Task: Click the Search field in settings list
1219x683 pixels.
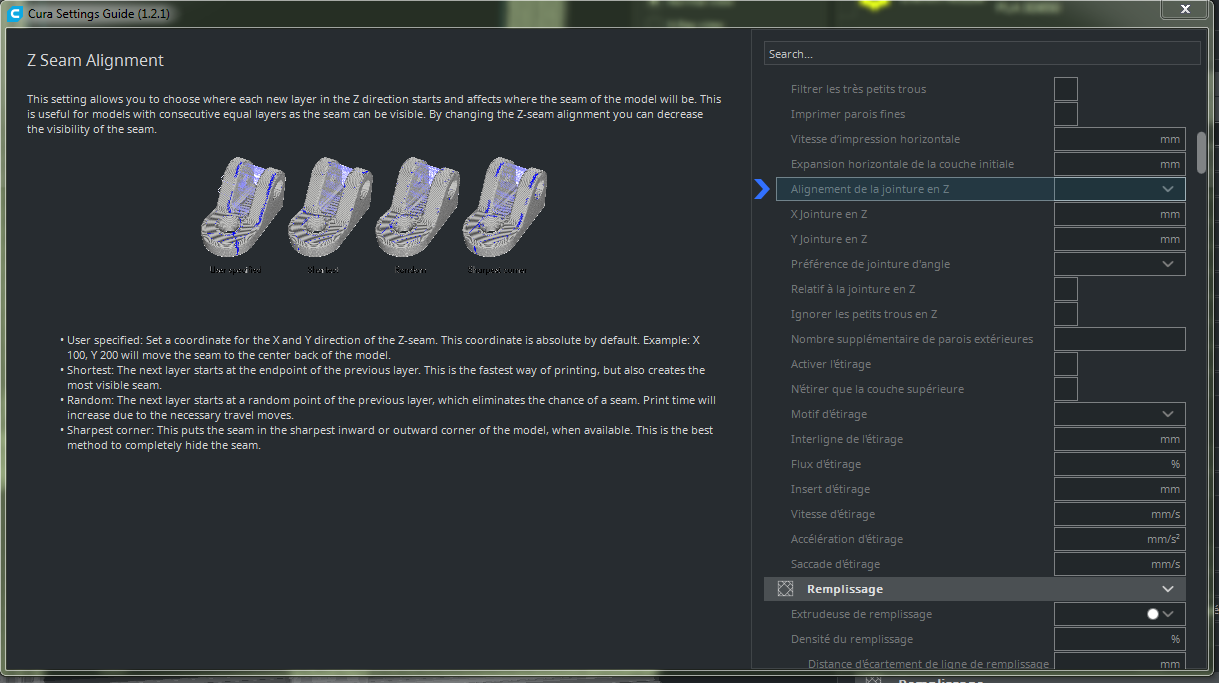Action: tap(982, 54)
